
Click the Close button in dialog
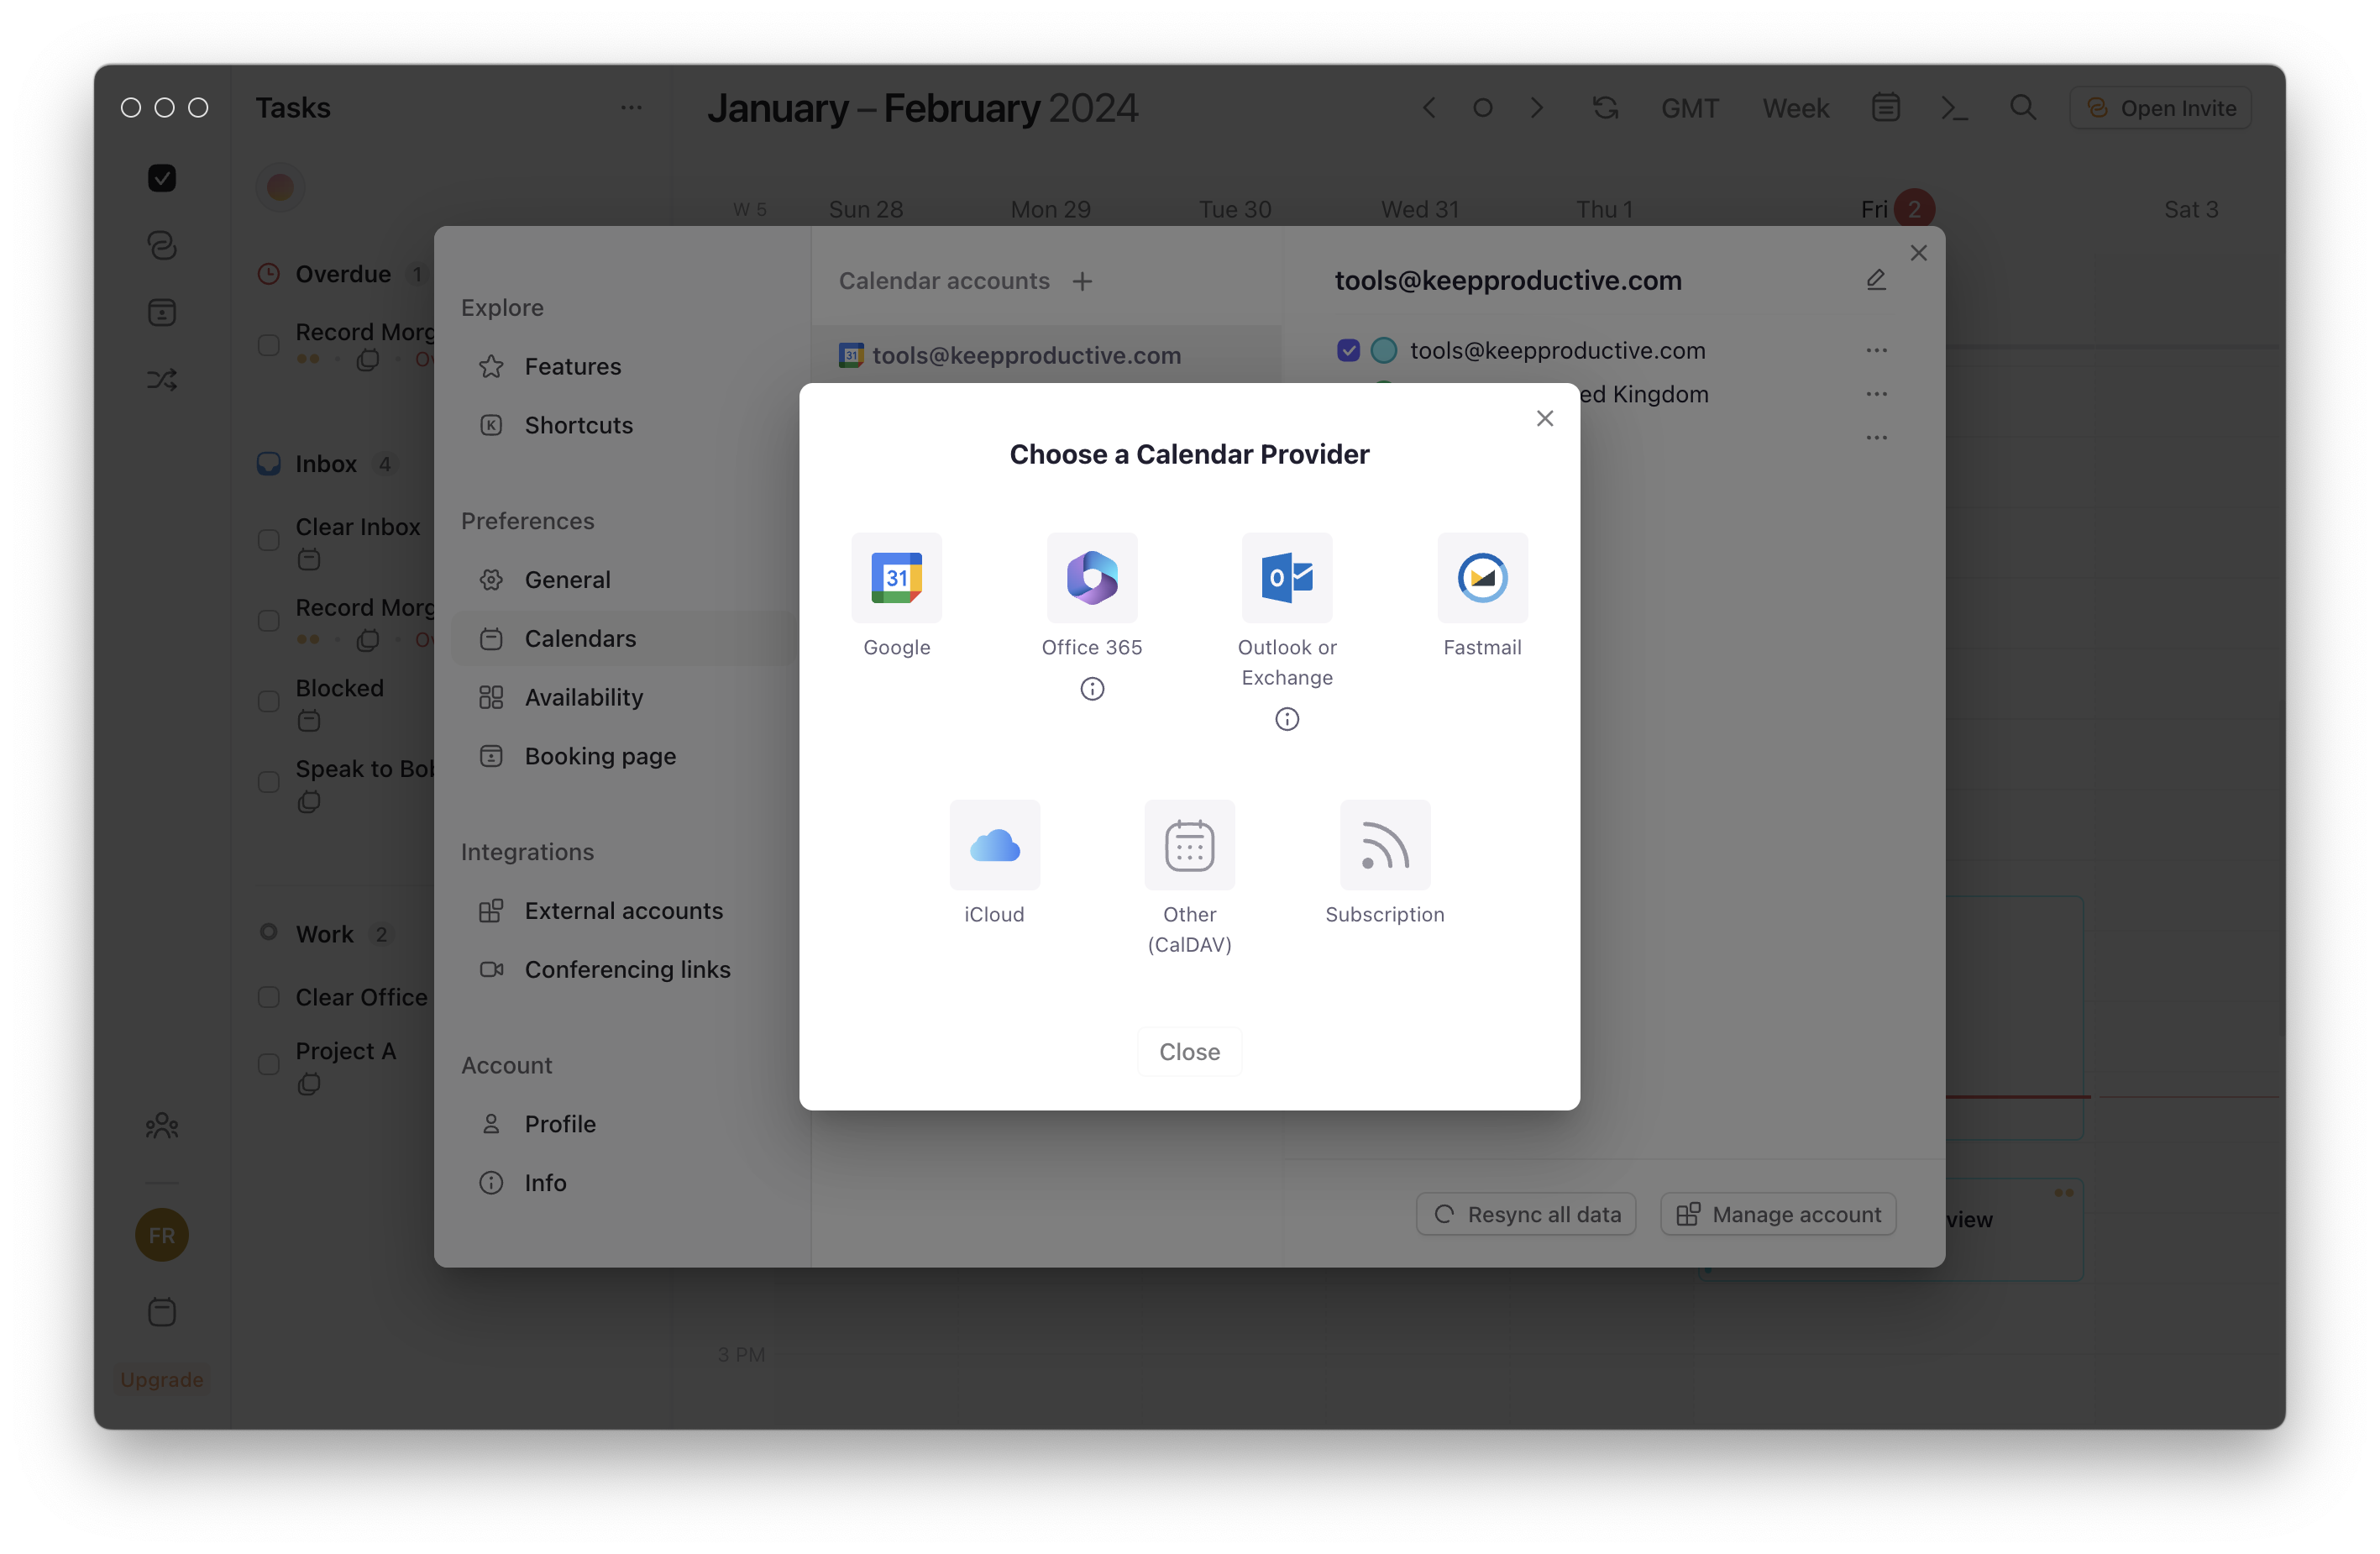(x=1189, y=1052)
